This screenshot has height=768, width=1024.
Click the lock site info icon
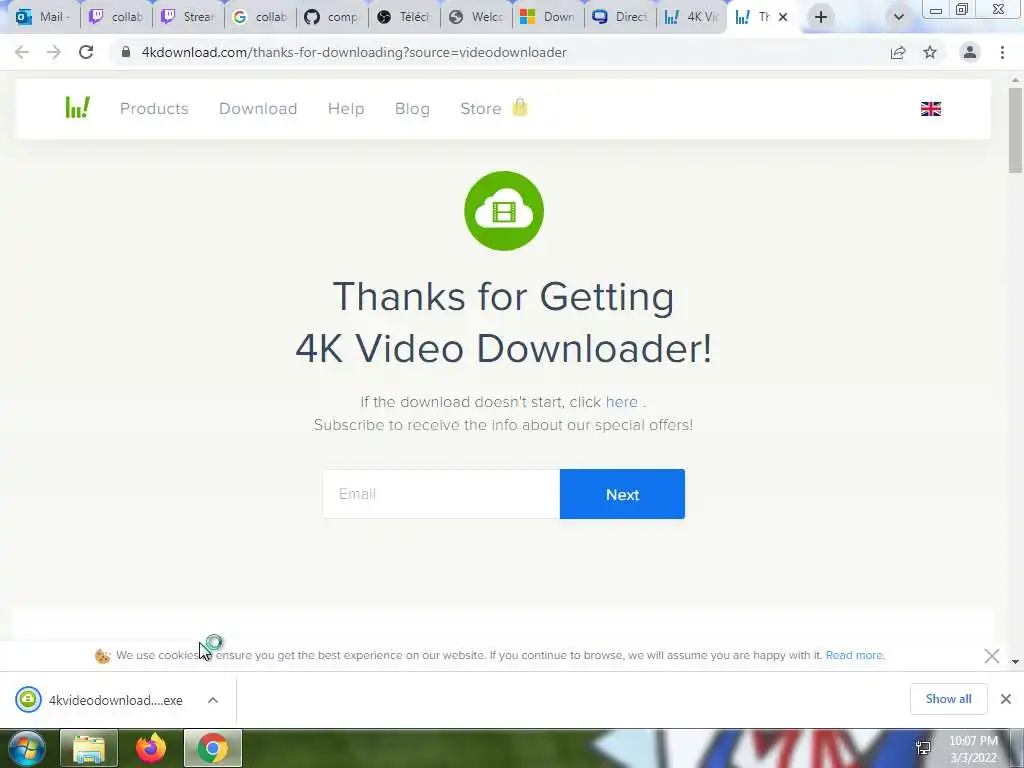click(x=125, y=52)
